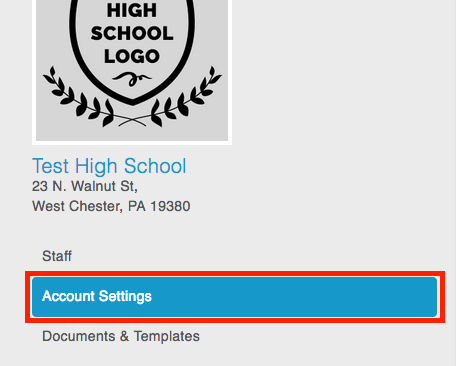Click the flourish ornament inside the shield

(x=132, y=79)
